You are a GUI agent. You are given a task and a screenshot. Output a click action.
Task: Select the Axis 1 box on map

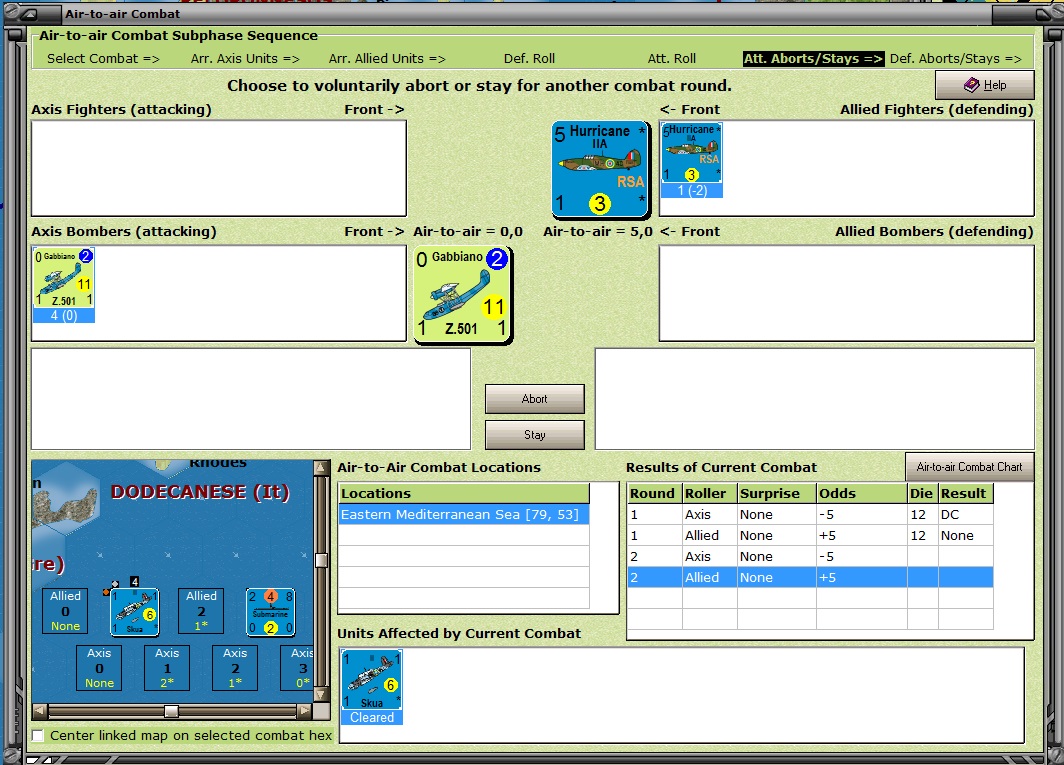click(167, 668)
